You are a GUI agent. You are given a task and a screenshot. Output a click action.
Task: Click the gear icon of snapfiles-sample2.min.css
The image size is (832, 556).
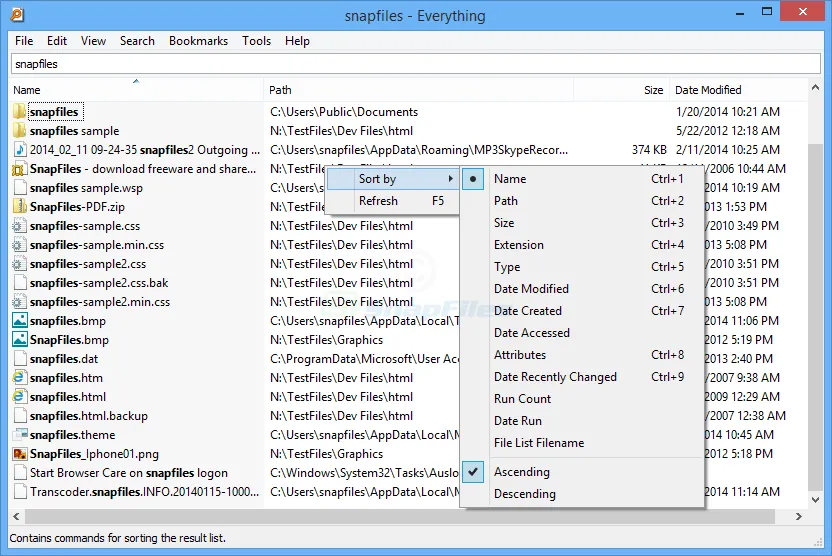pyautogui.click(x=20, y=302)
